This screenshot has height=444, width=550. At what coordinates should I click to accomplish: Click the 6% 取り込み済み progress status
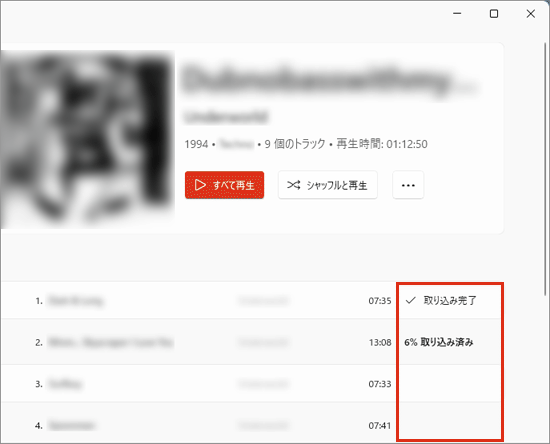click(x=439, y=342)
